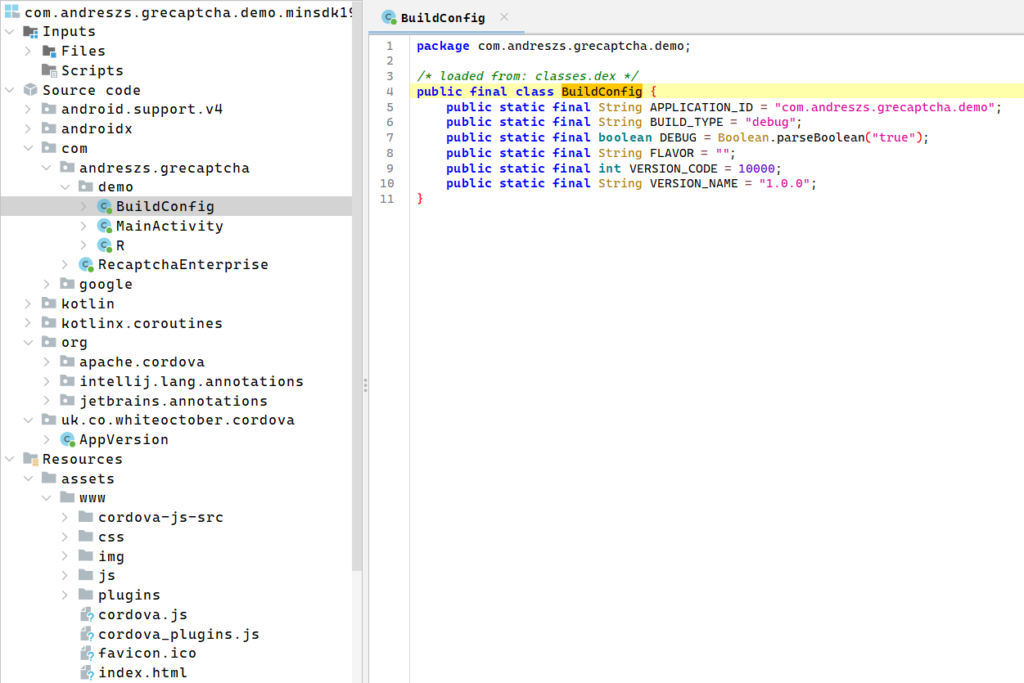Click the cordova.js file icon
1024x683 pixels.
(x=87, y=615)
